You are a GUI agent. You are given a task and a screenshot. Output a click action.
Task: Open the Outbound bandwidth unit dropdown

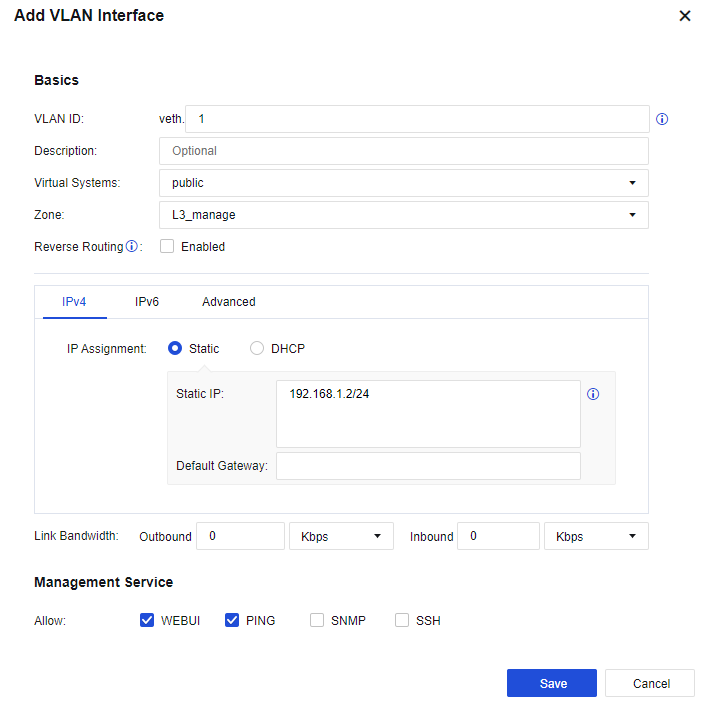340,536
